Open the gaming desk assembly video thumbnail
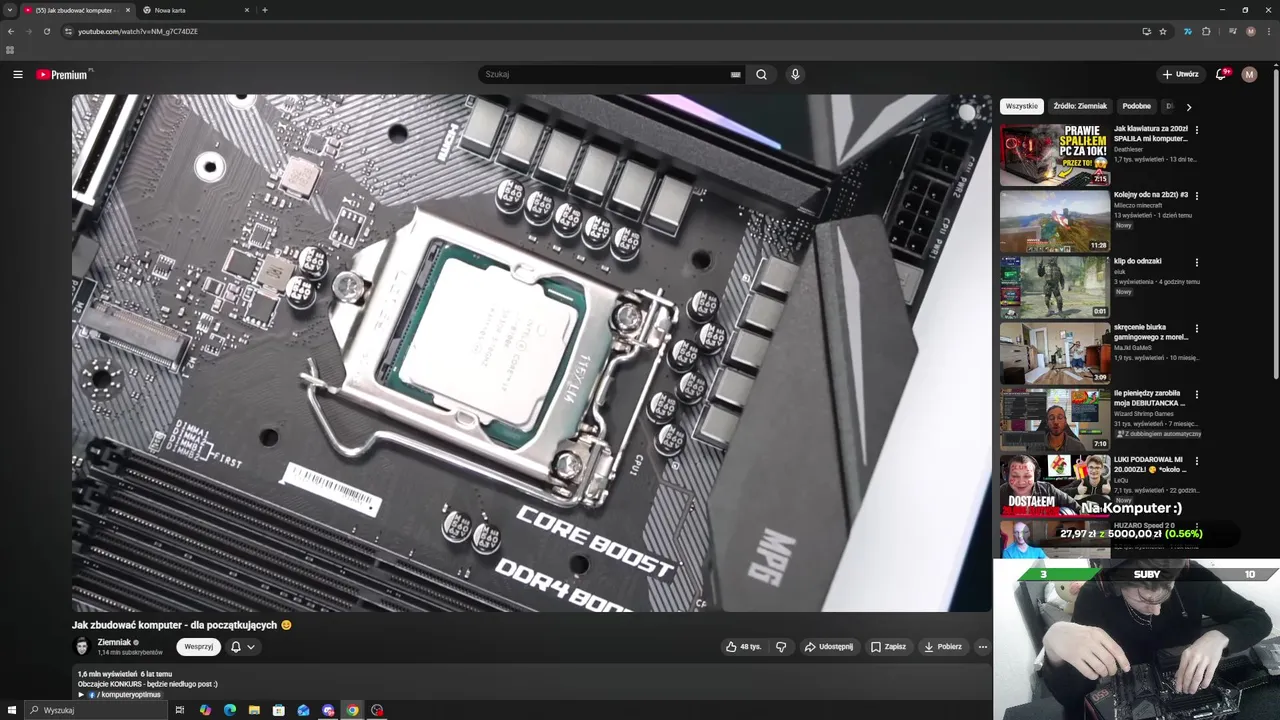Image resolution: width=1280 pixels, height=720 pixels. (x=1055, y=353)
